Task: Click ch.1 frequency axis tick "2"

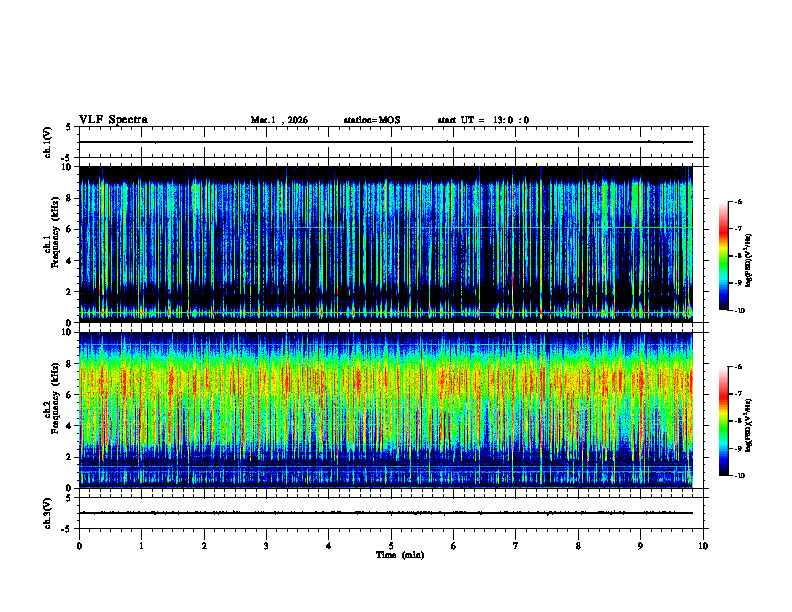Action: 69,292
